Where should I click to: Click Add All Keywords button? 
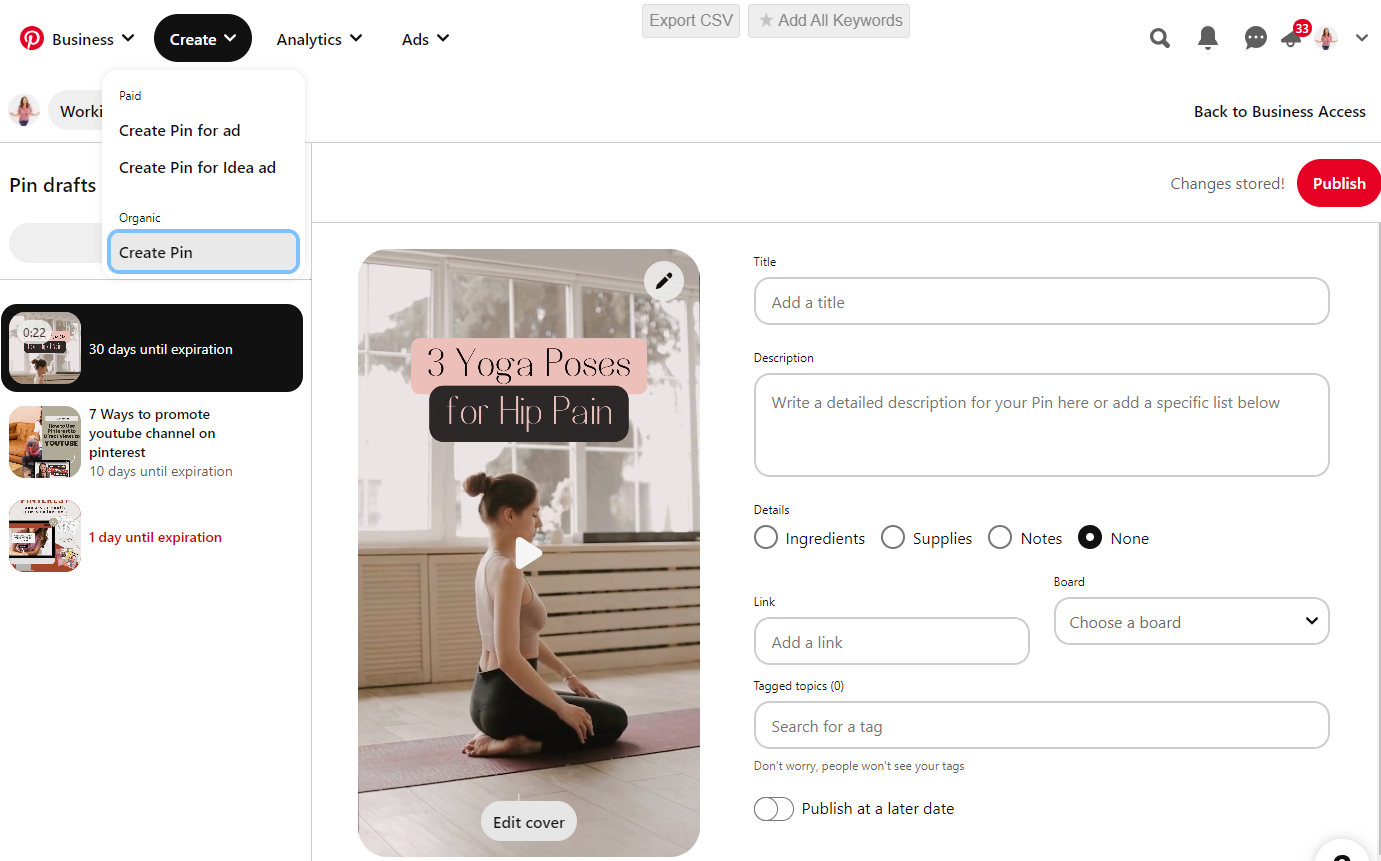tap(829, 20)
